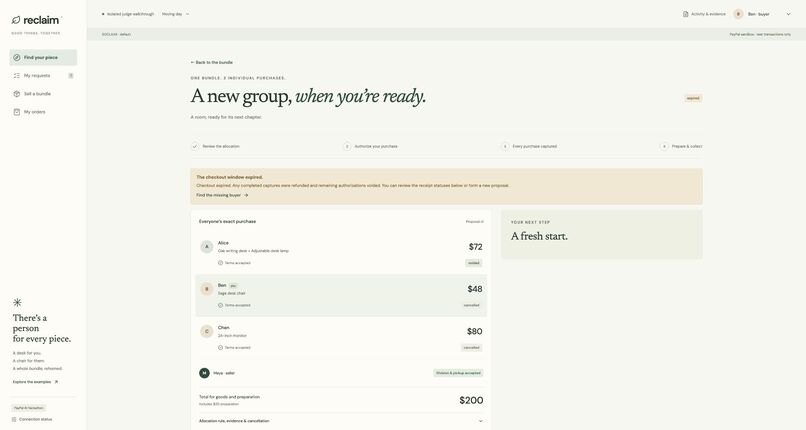806x430 pixels.
Task: Click the Everyone's exact purchase heading
Action: point(227,221)
